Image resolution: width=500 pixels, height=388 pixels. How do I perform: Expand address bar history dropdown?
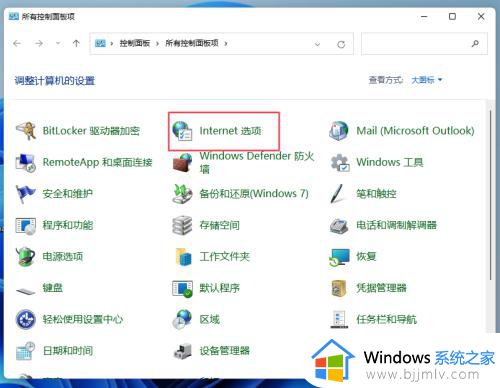317,44
